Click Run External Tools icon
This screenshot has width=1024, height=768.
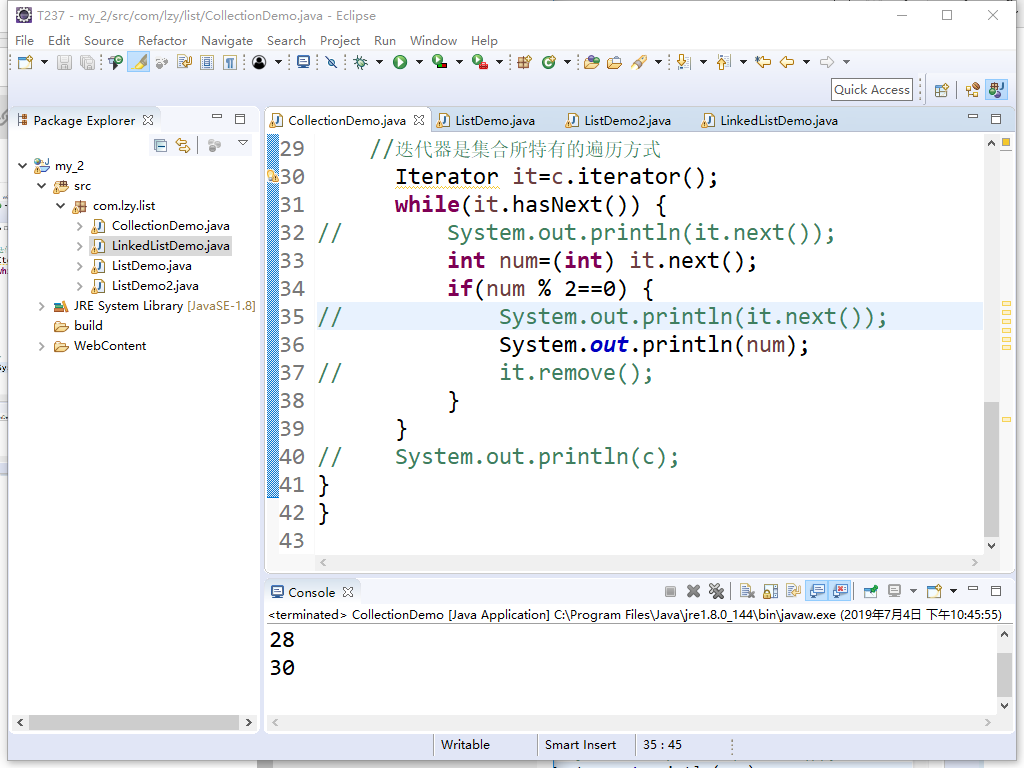[x=480, y=62]
